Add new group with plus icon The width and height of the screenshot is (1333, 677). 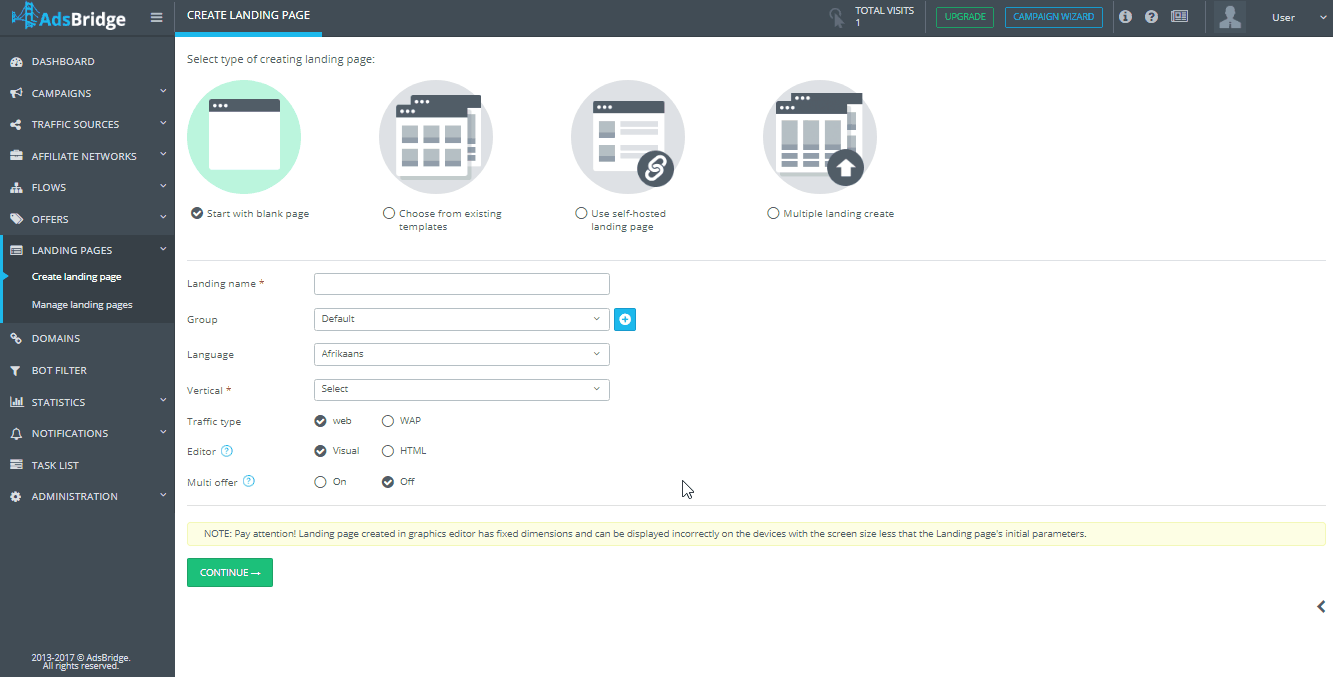[x=625, y=319]
